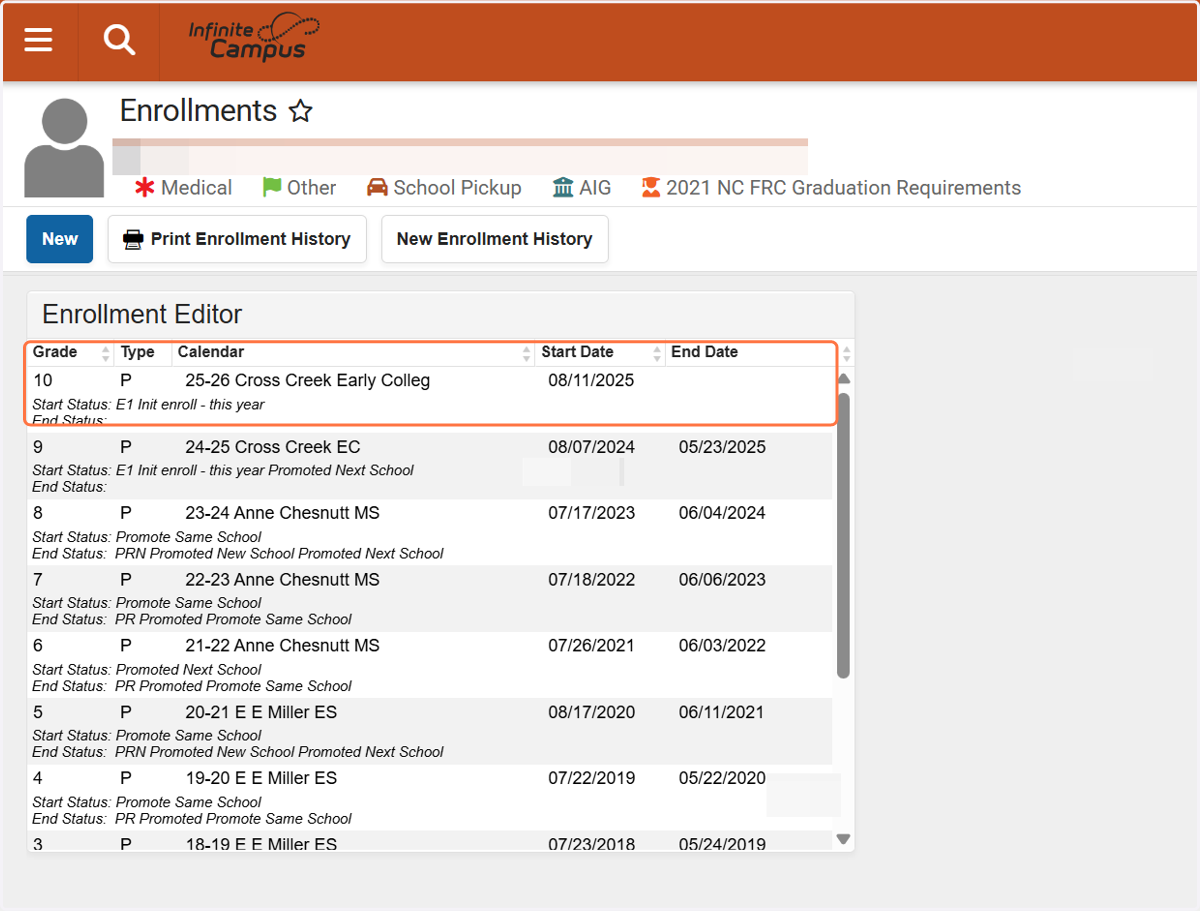Click end date 06/06/2023
This screenshot has height=911, width=1200.
click(x=722, y=580)
